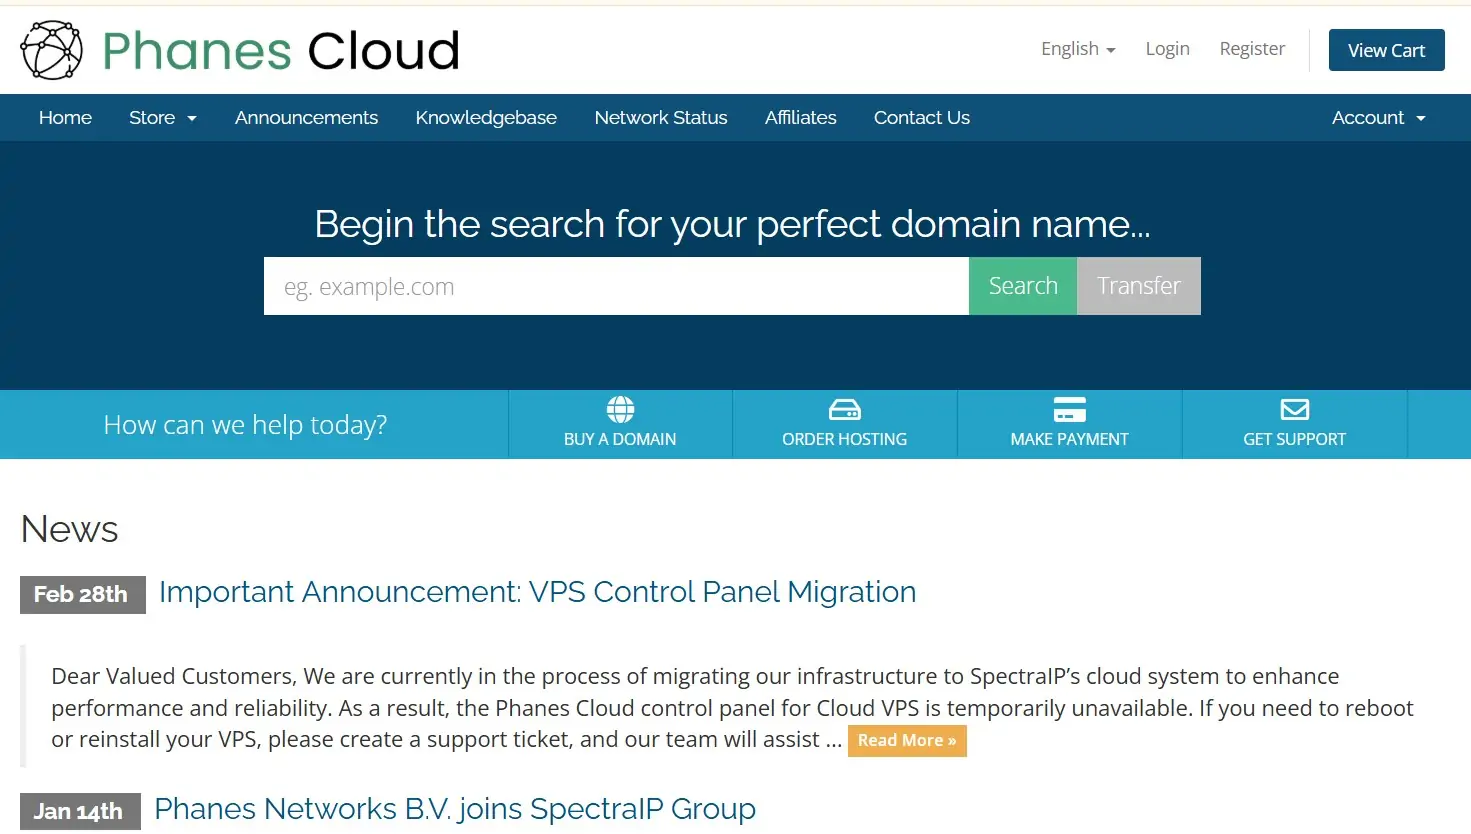The height and width of the screenshot is (834, 1471).
Task: Click the View Cart button
Action: tap(1386, 50)
